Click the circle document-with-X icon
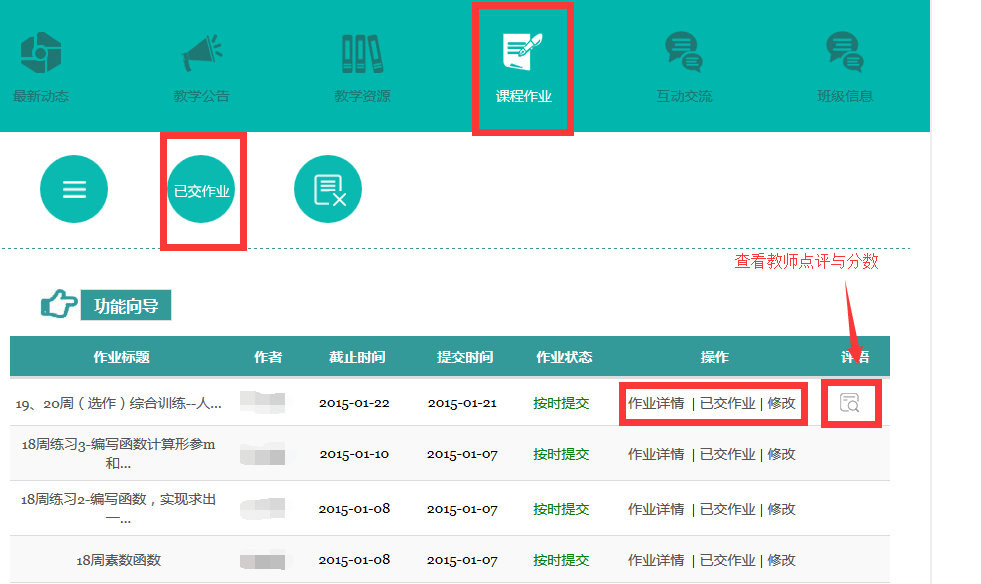 point(328,190)
